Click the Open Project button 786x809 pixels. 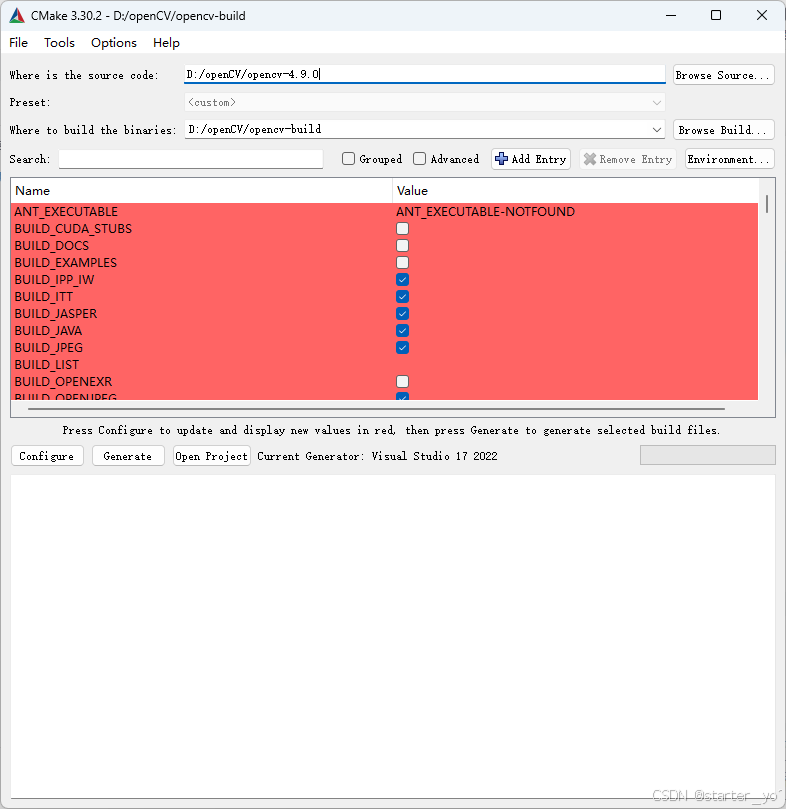(212, 456)
